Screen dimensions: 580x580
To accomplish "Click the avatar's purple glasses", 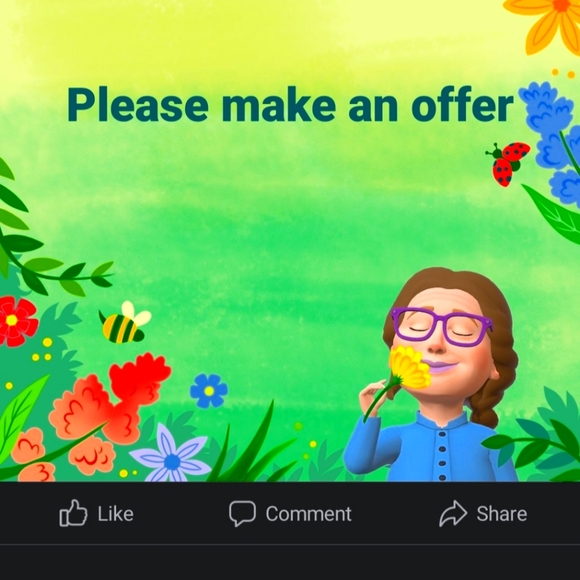I will pos(441,327).
